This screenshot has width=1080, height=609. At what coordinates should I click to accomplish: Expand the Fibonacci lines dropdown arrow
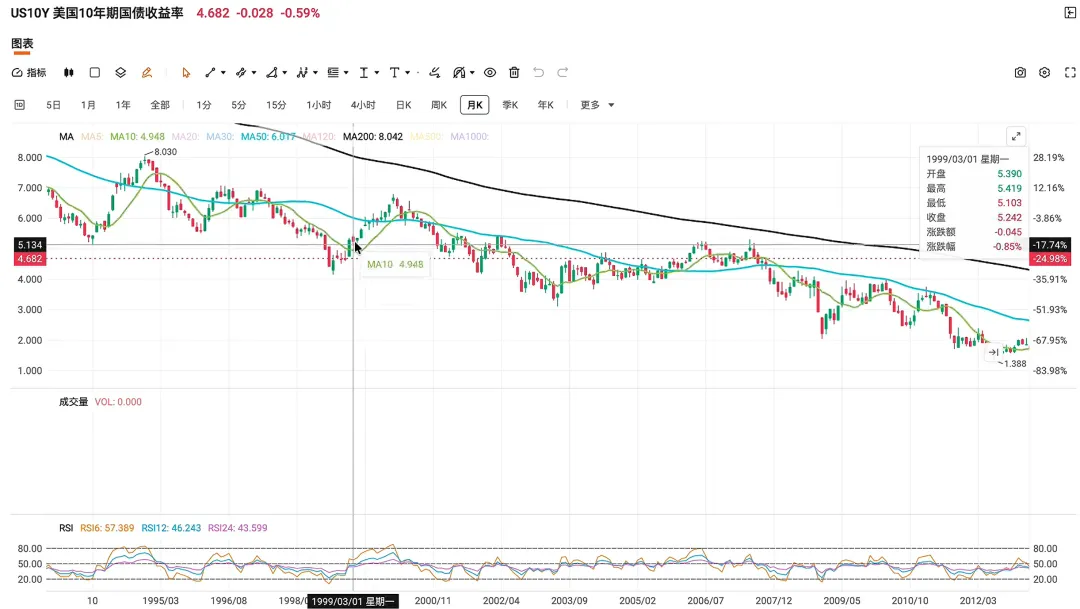(x=346, y=72)
